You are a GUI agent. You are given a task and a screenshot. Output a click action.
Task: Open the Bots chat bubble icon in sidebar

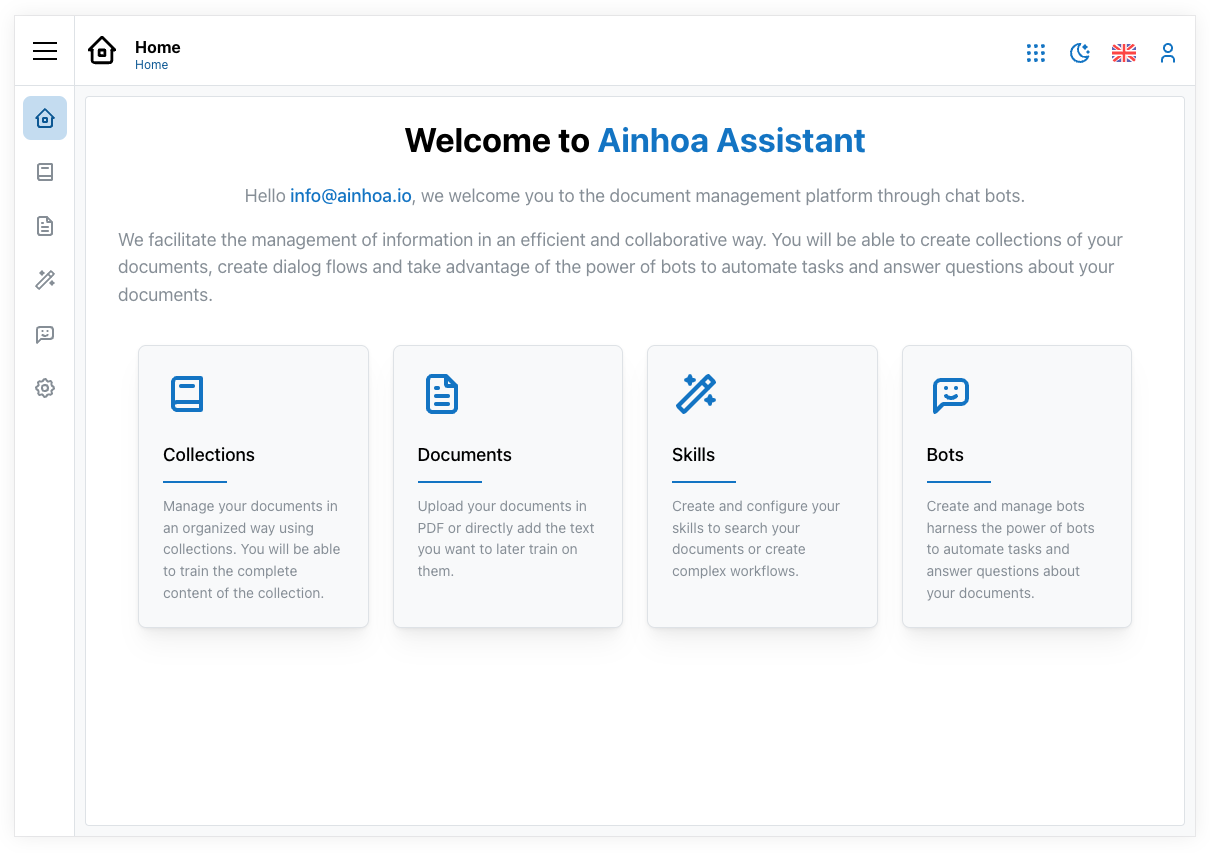[44, 334]
